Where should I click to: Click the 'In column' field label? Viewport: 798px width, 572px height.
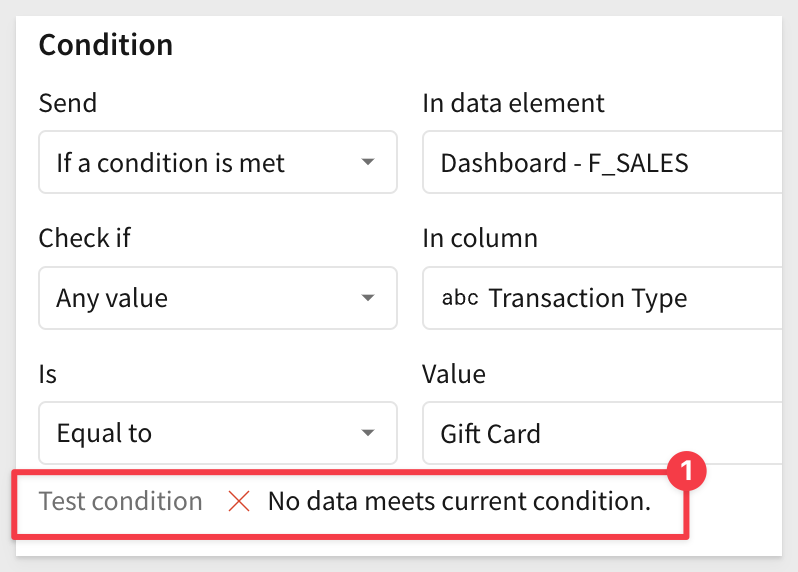click(x=480, y=238)
